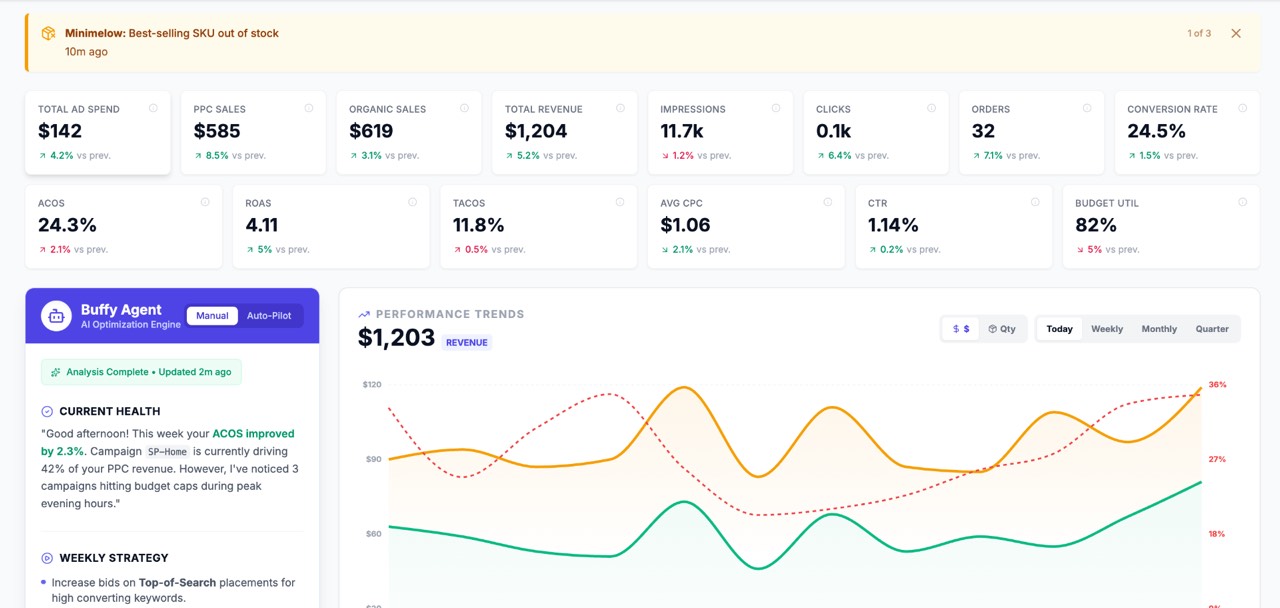Screen dimensions: 1280x608
Task: Click the info icon on Total Ad Spend card
Action: coord(153,108)
